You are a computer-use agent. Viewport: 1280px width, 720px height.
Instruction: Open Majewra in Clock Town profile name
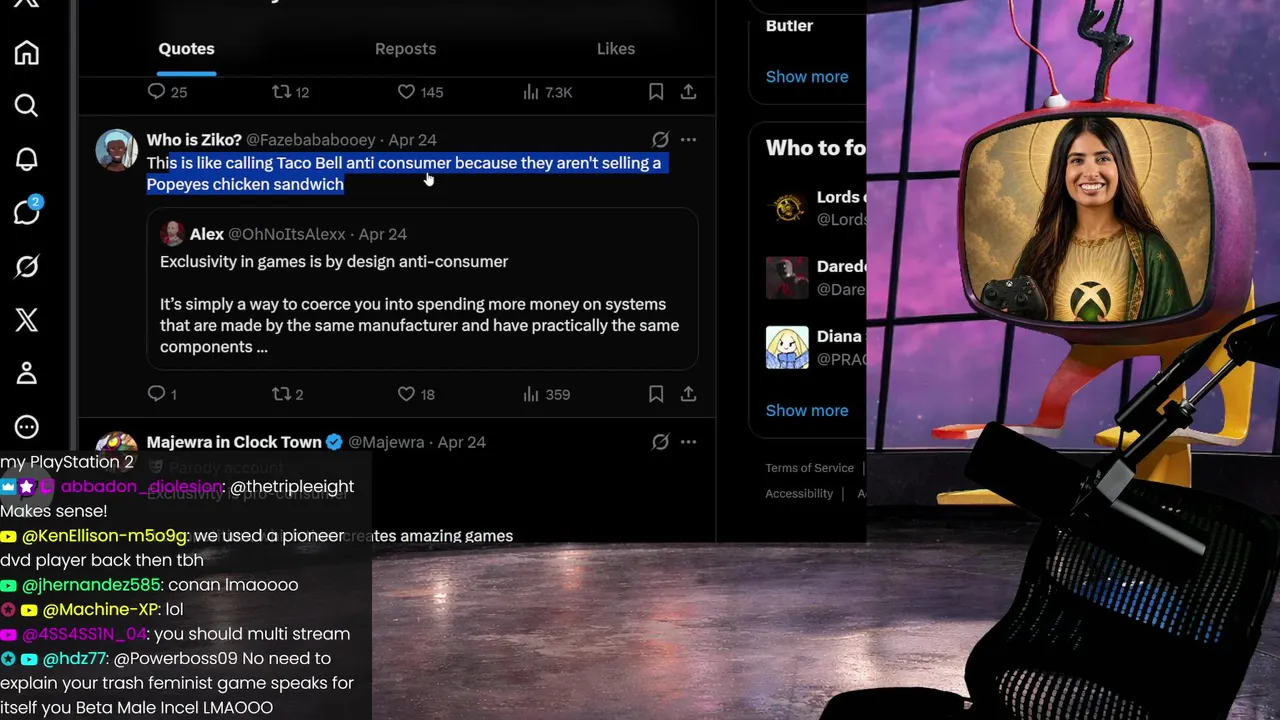(x=234, y=442)
